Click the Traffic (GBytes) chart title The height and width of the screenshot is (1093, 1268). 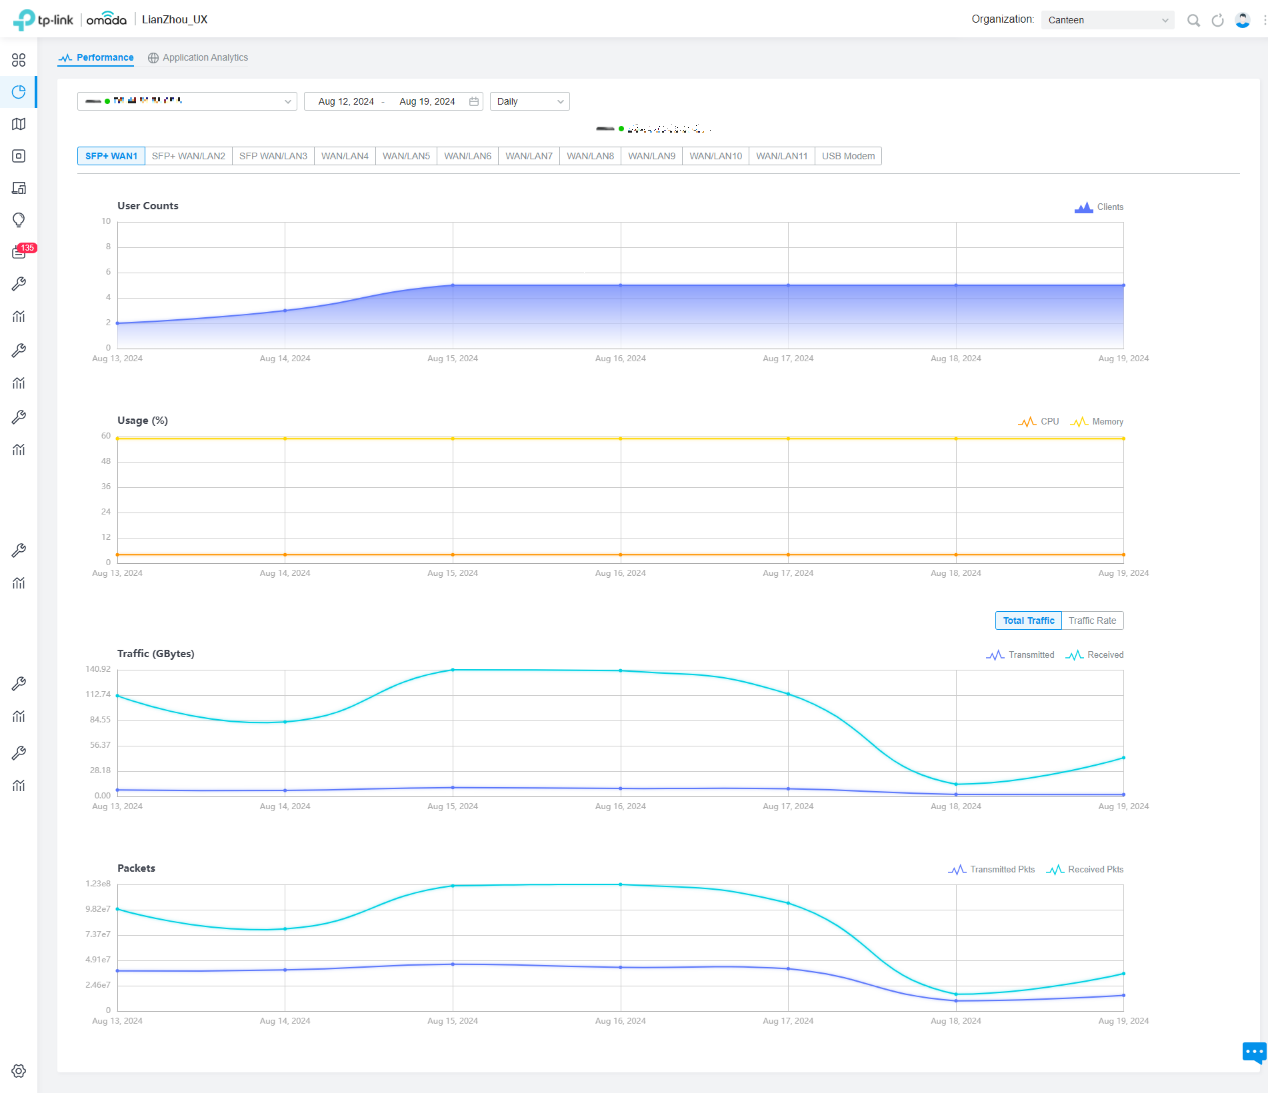(156, 654)
